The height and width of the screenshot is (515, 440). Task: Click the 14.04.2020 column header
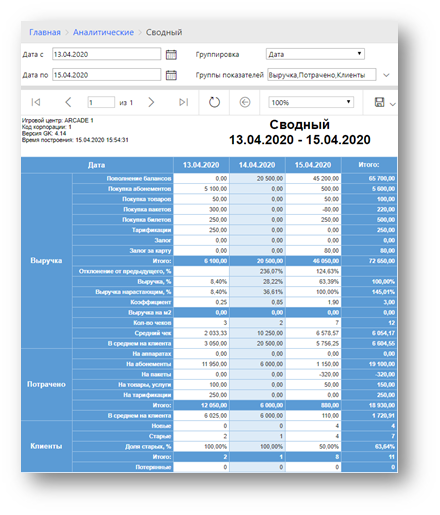coord(257,165)
